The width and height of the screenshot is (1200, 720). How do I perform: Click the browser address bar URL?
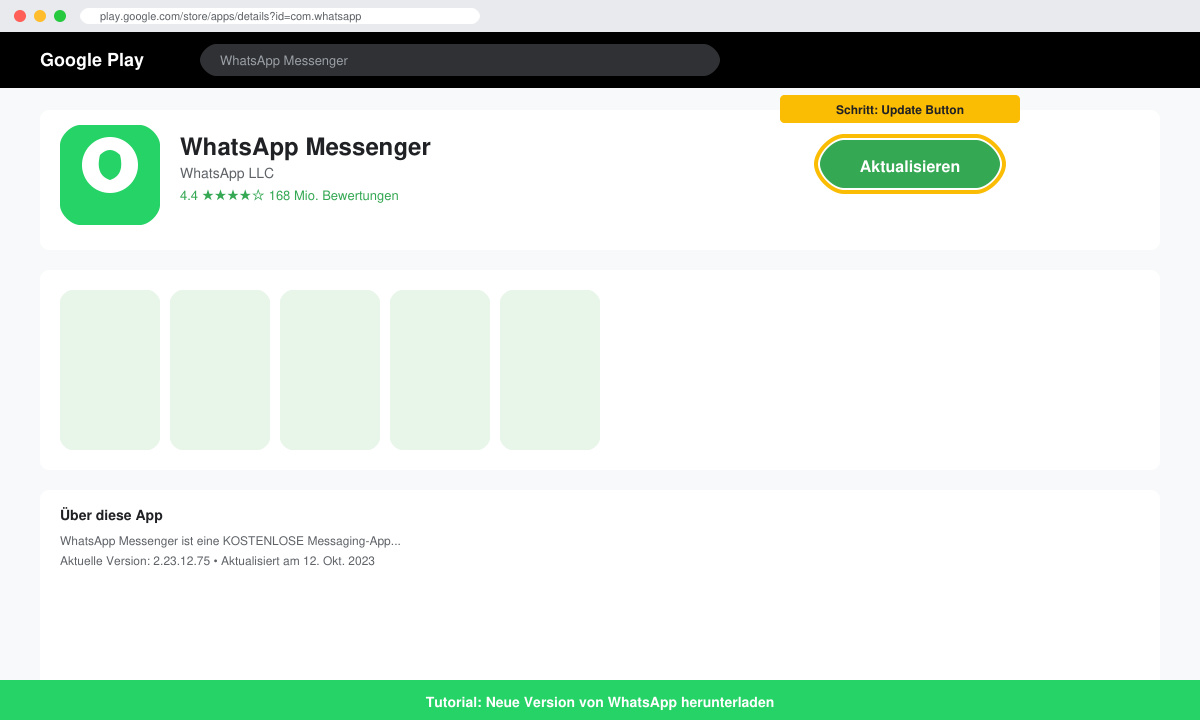280,16
